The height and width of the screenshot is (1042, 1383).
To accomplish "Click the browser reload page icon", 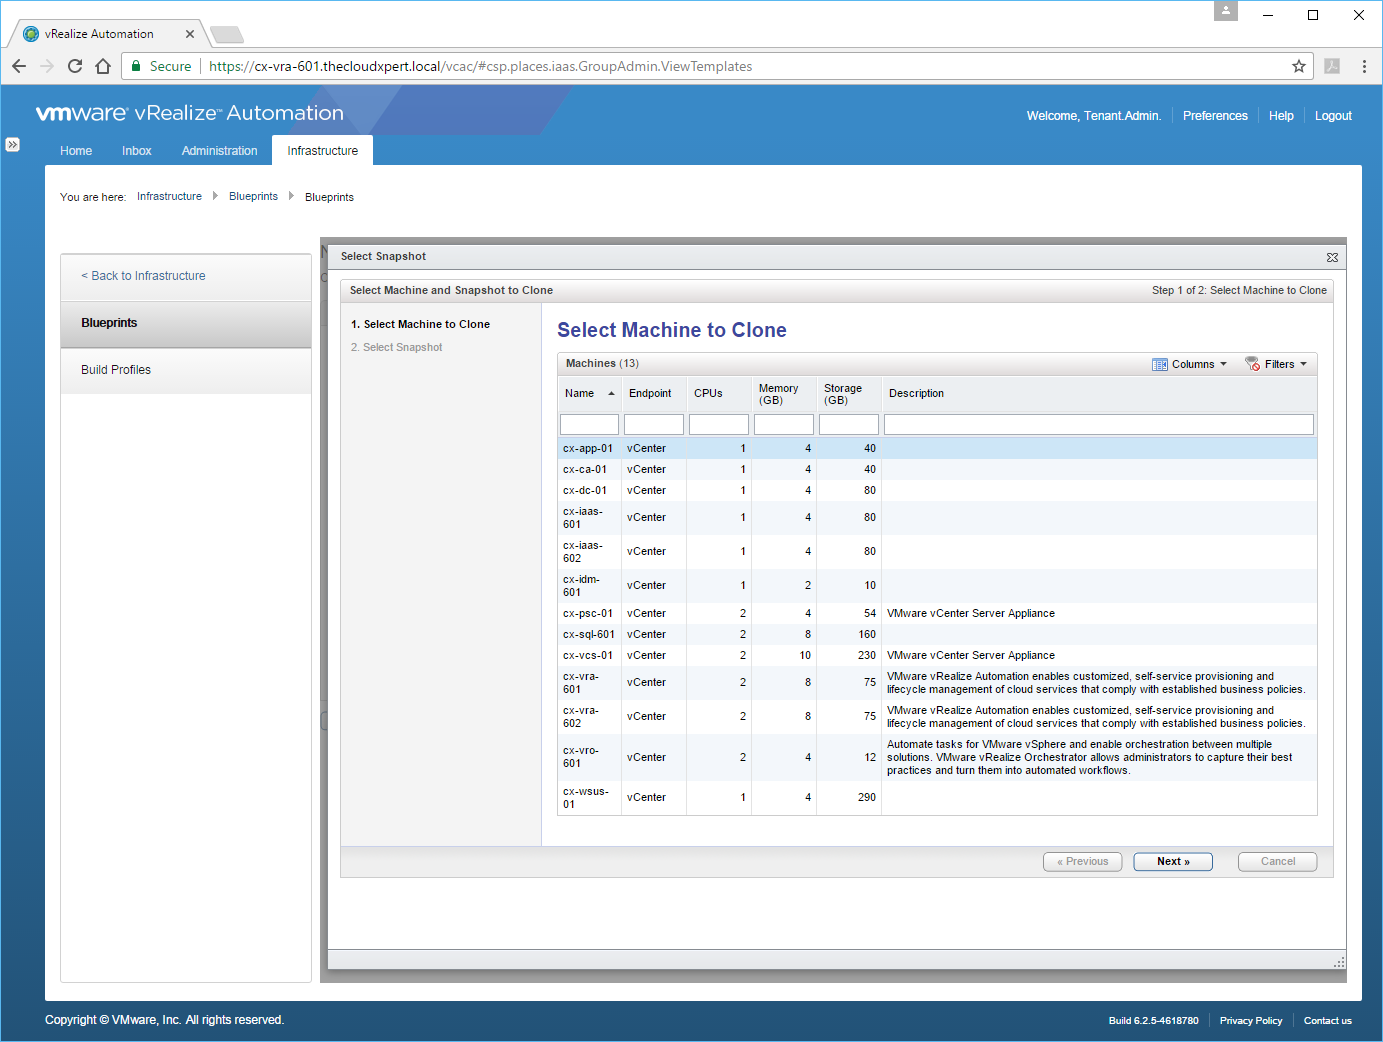I will click(x=75, y=66).
